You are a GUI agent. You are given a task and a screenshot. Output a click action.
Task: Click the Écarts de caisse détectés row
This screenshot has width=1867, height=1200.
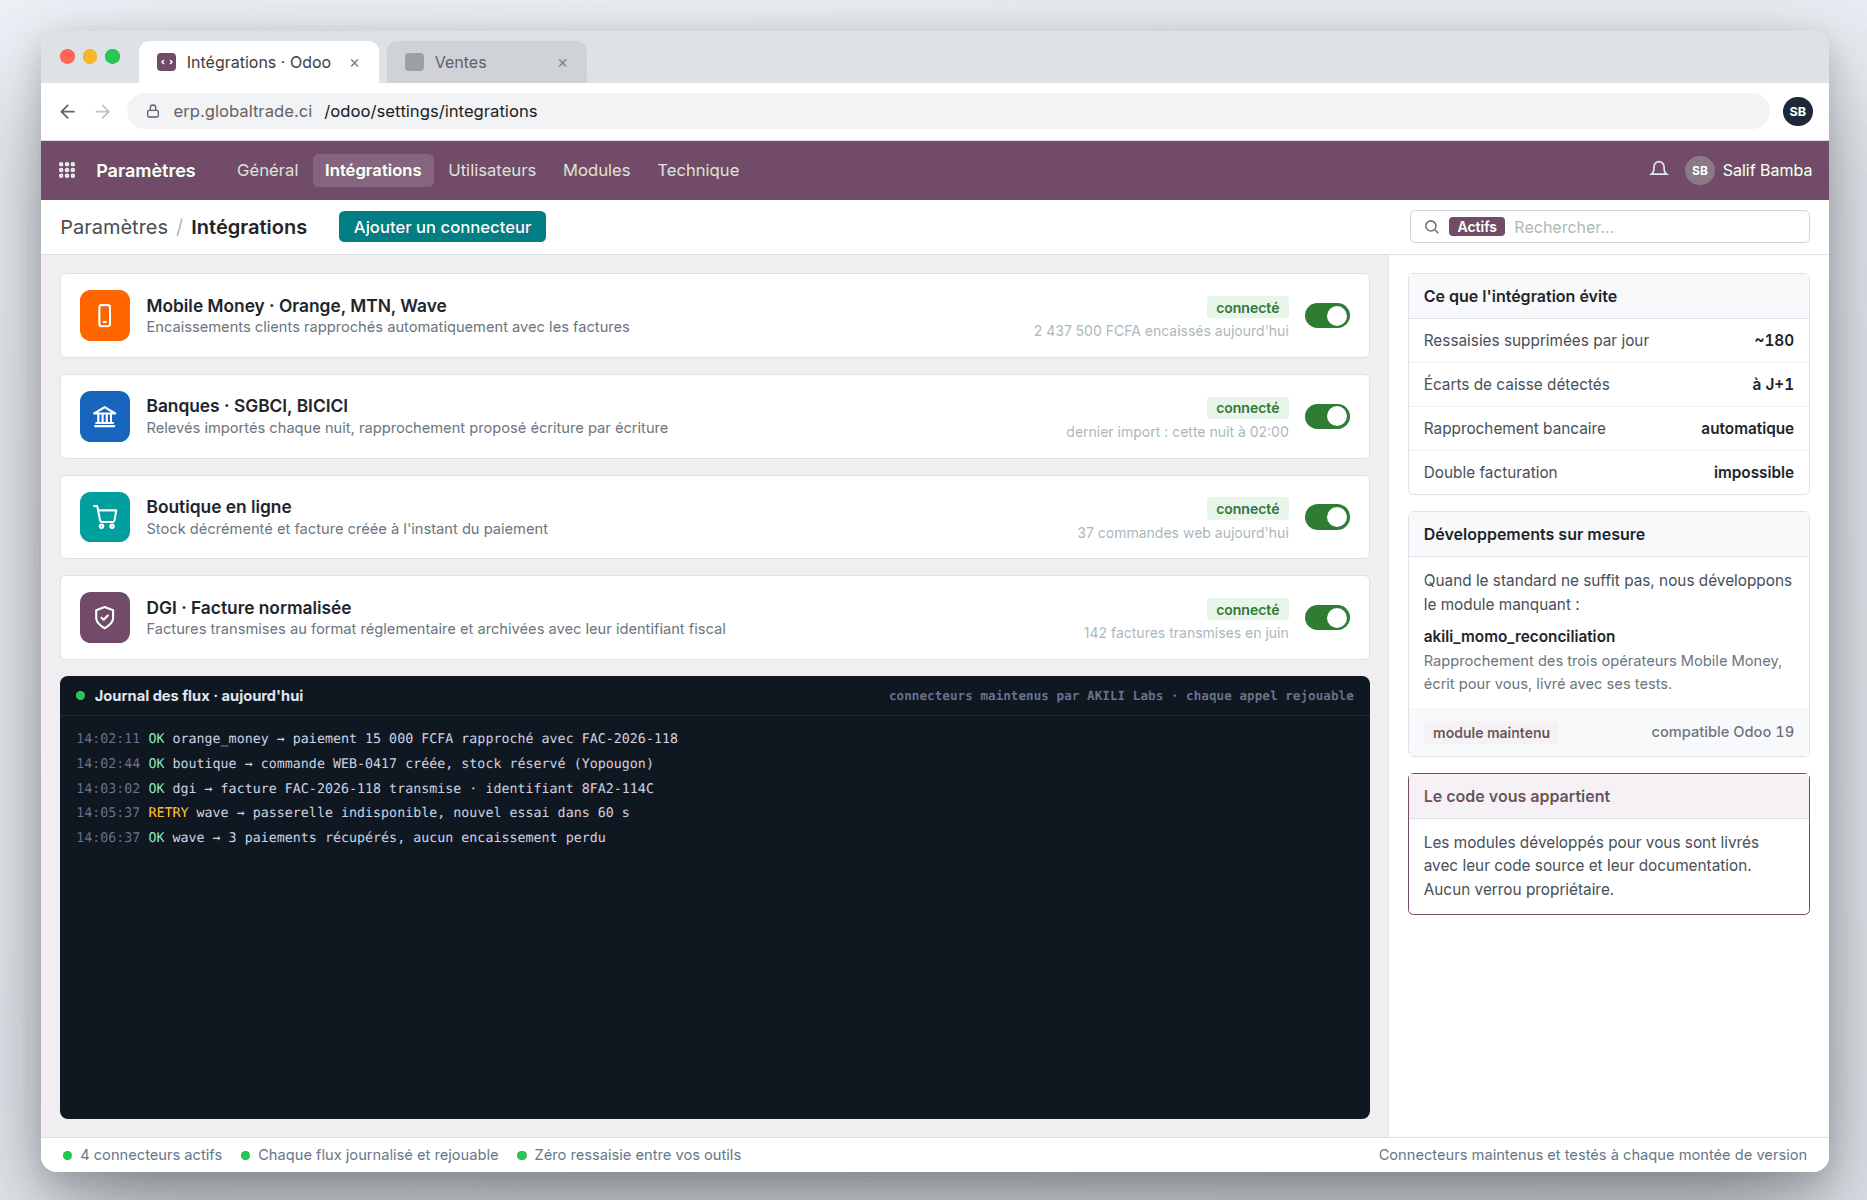click(x=1608, y=385)
